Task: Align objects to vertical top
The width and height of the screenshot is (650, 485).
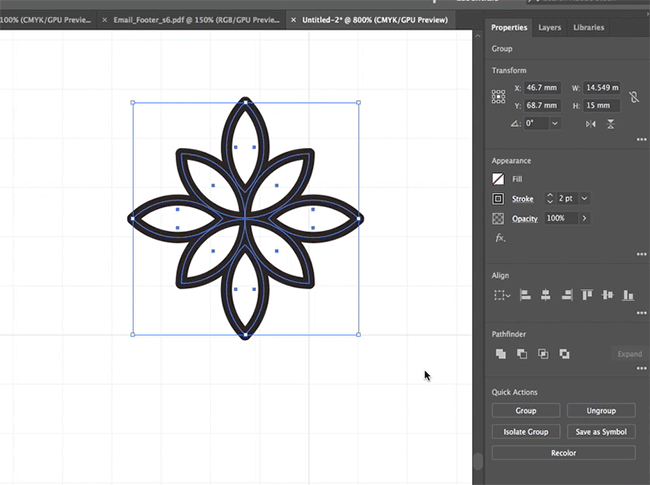Action: tap(587, 295)
